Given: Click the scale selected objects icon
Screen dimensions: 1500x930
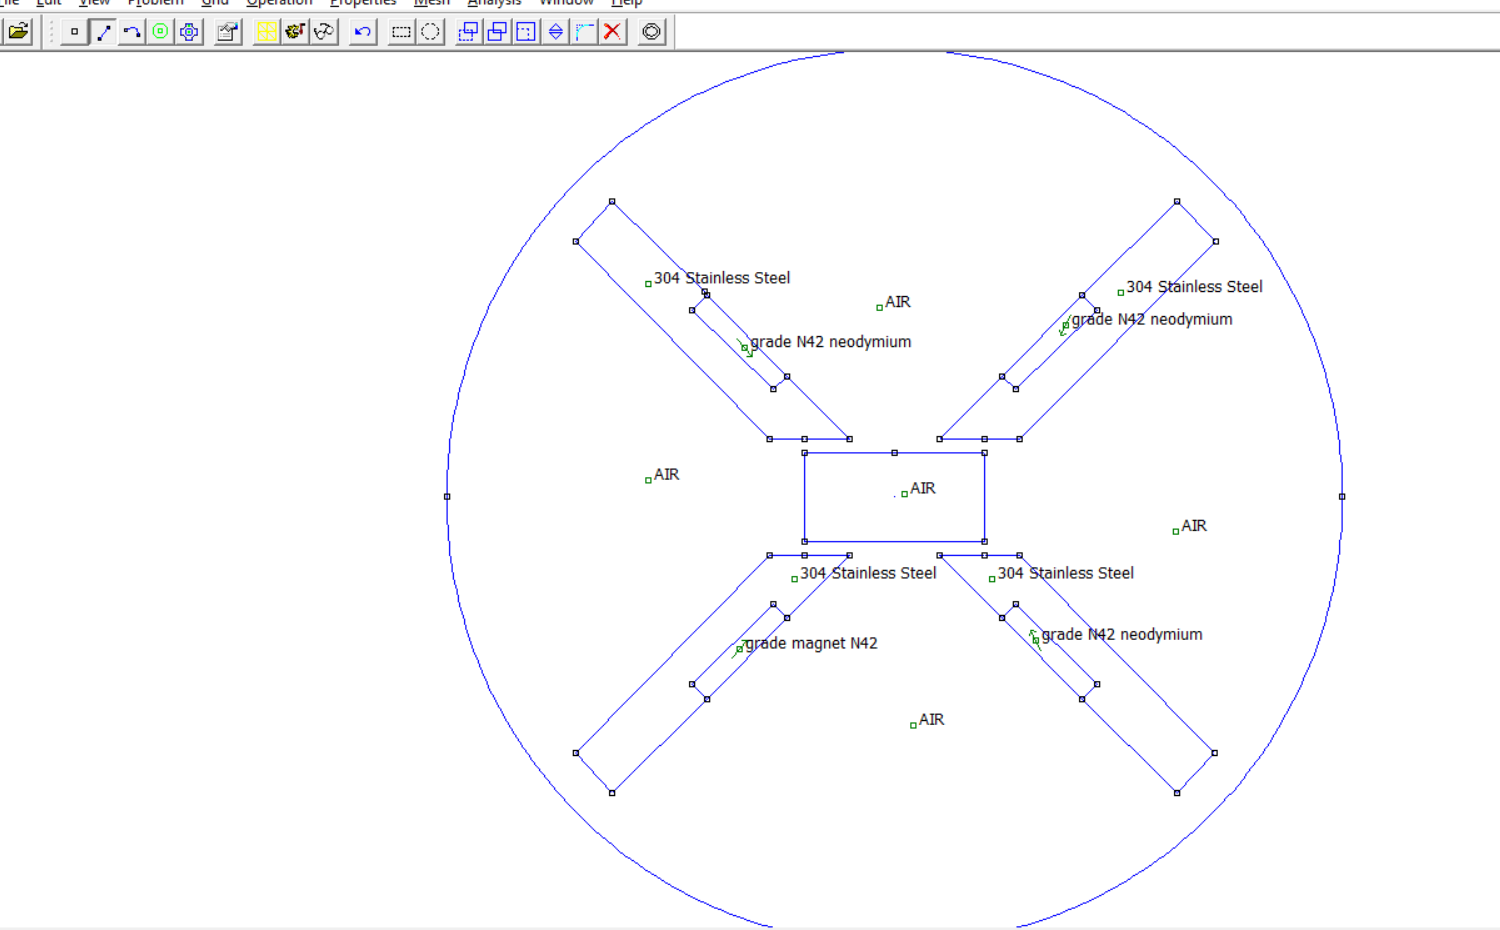Looking at the screenshot, I should click(526, 32).
